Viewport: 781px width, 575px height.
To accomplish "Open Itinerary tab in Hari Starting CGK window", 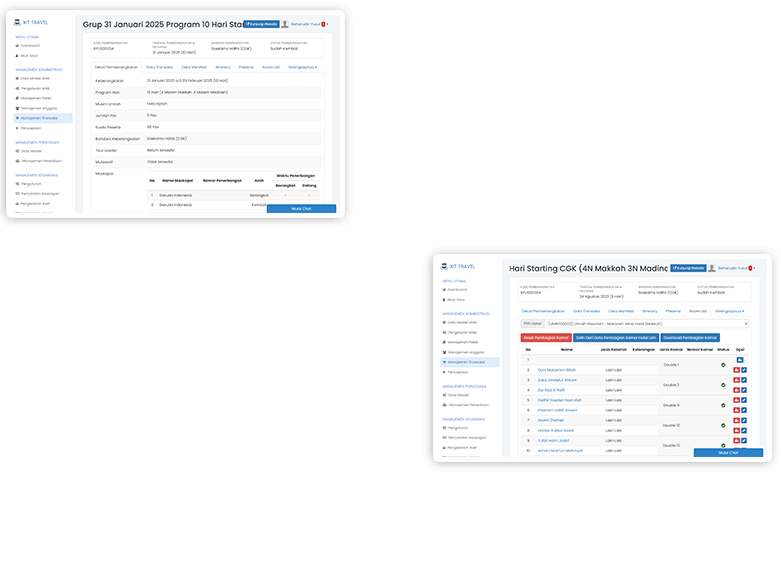I will (x=650, y=311).
